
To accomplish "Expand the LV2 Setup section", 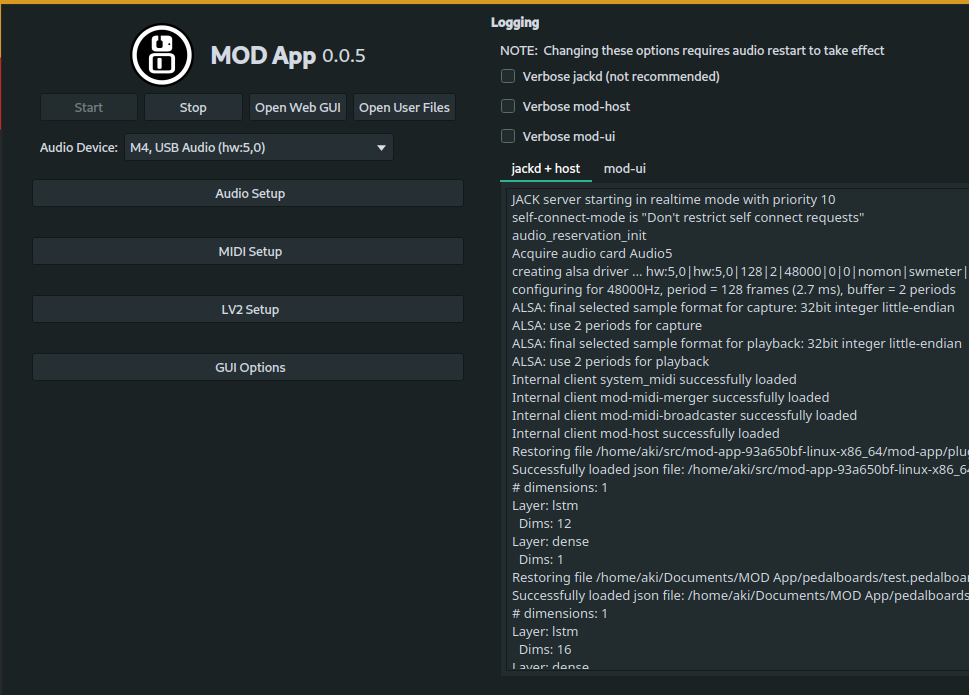I will (249, 310).
